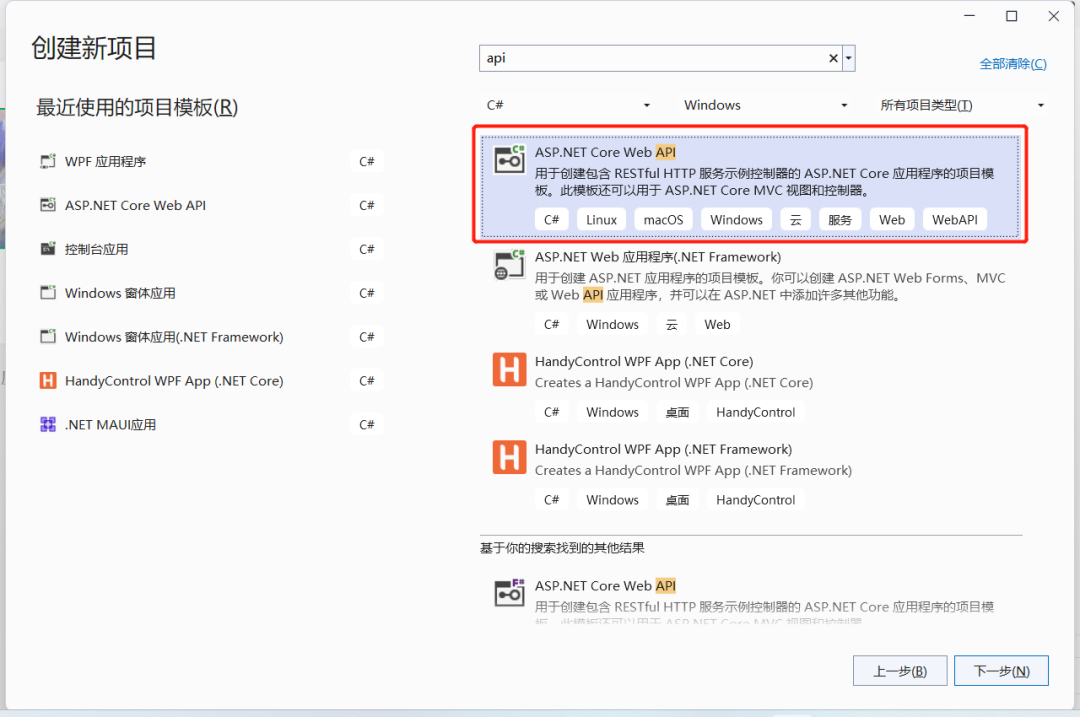Select the WPF 应用程序 recent template
The height and width of the screenshot is (717, 1080).
[x=210, y=161]
